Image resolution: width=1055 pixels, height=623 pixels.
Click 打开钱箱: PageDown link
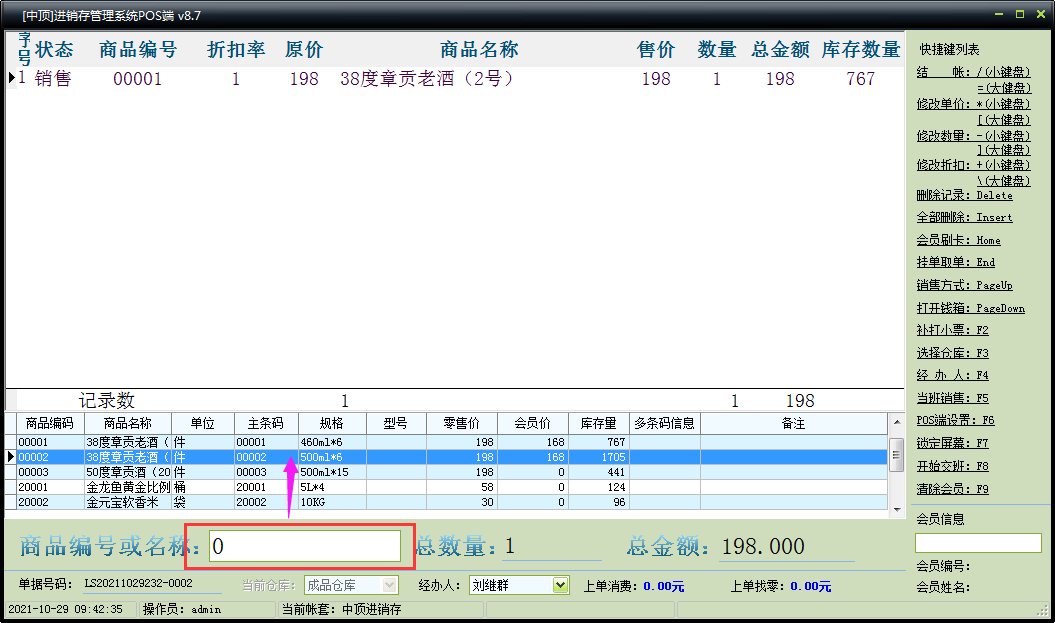(970, 308)
